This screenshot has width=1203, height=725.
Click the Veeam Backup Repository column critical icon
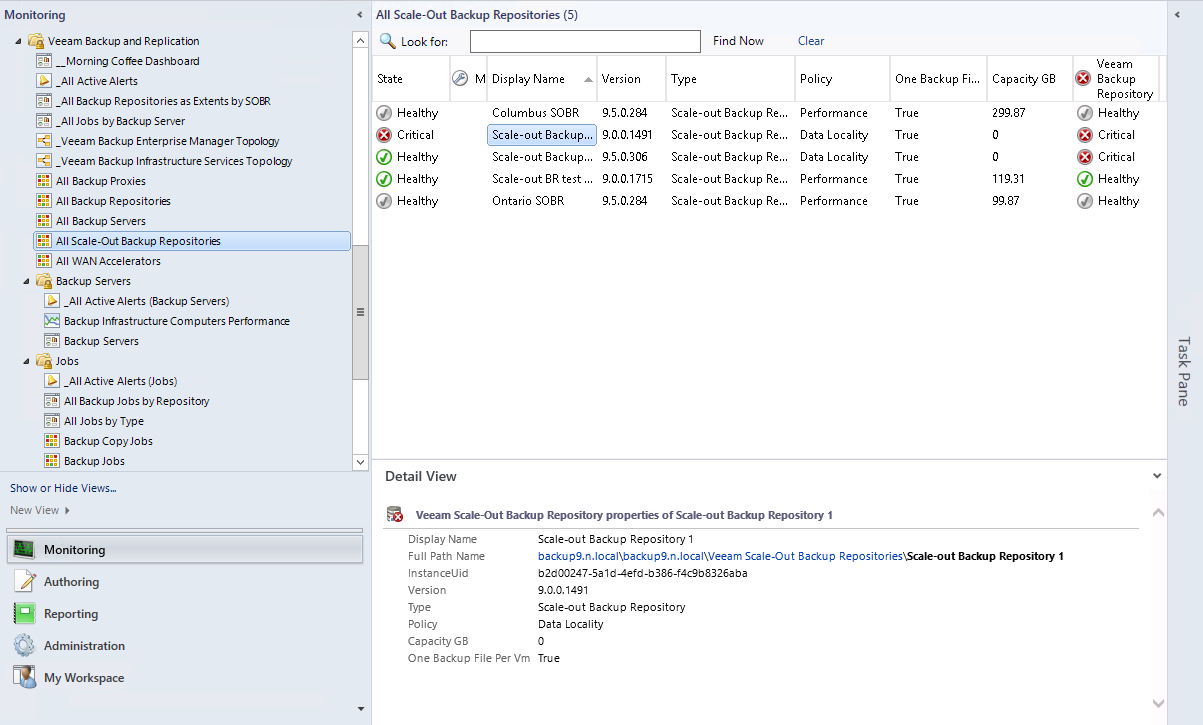[1083, 78]
